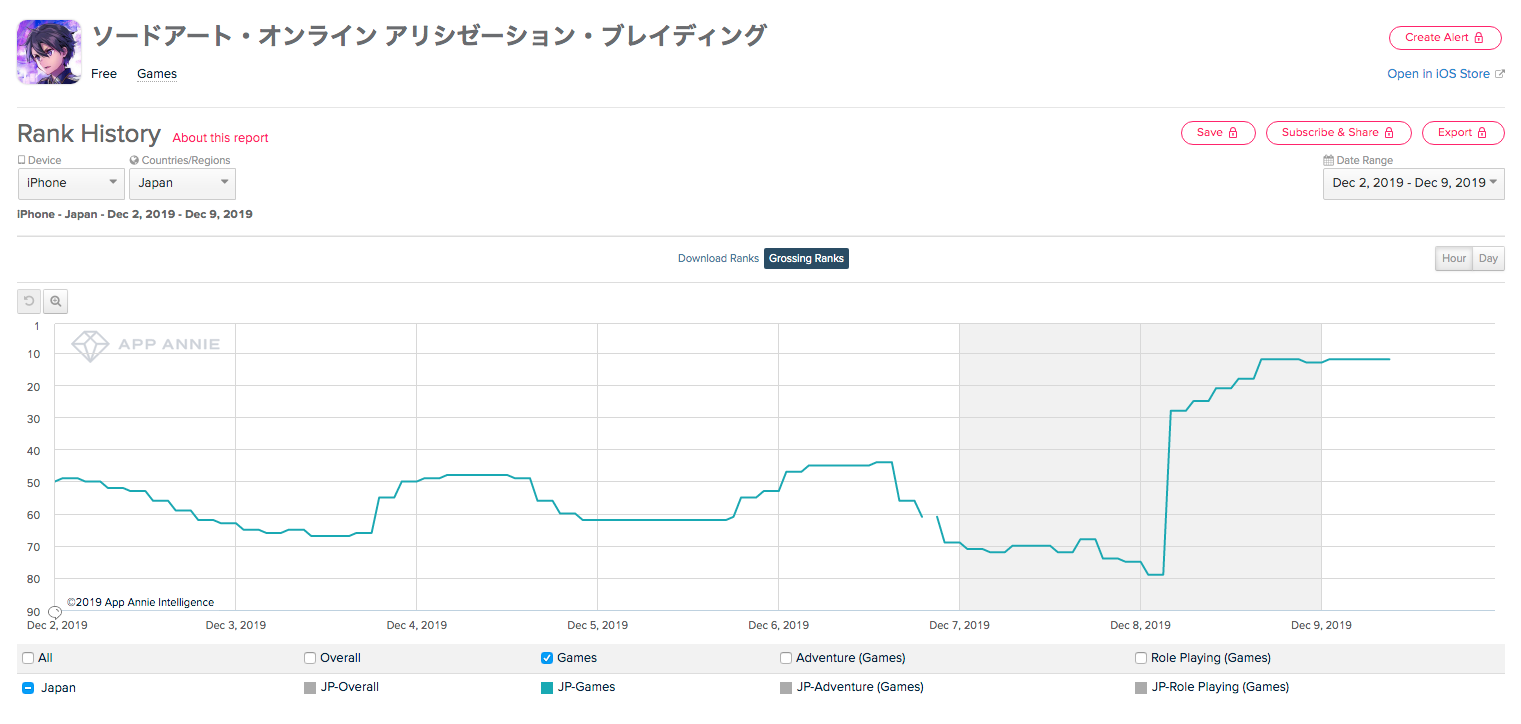
Task: Select the Day granularity toggle
Action: coord(1488,259)
